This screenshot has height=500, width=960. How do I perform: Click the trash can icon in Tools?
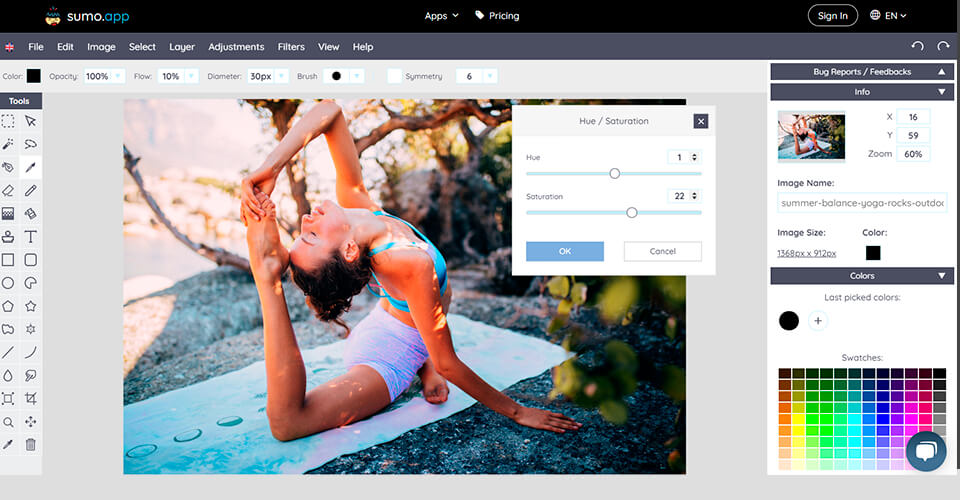(31, 444)
